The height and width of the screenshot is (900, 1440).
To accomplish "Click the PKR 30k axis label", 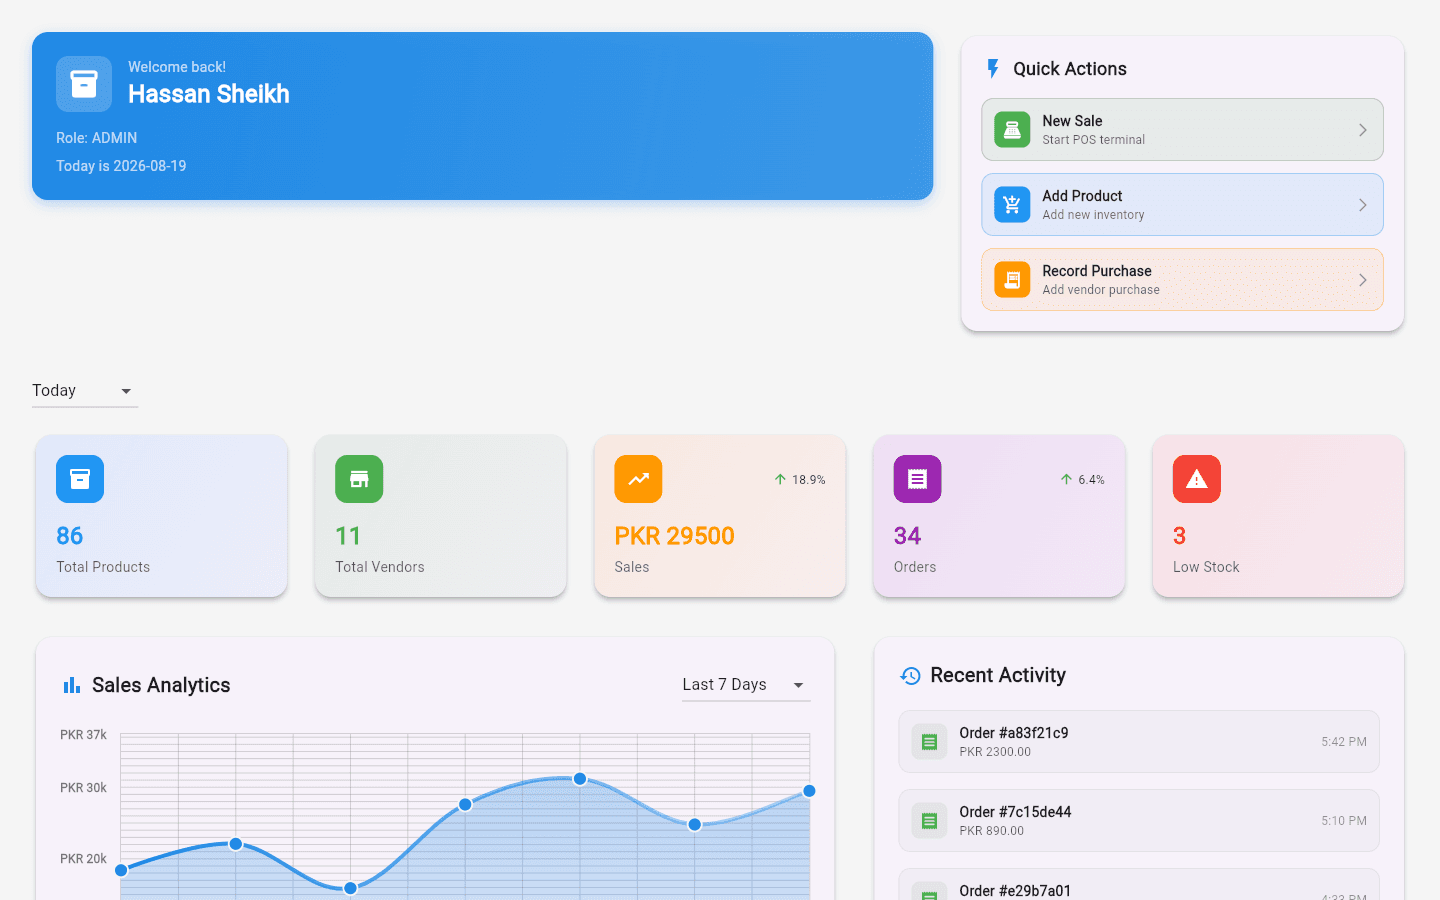I will tap(83, 788).
